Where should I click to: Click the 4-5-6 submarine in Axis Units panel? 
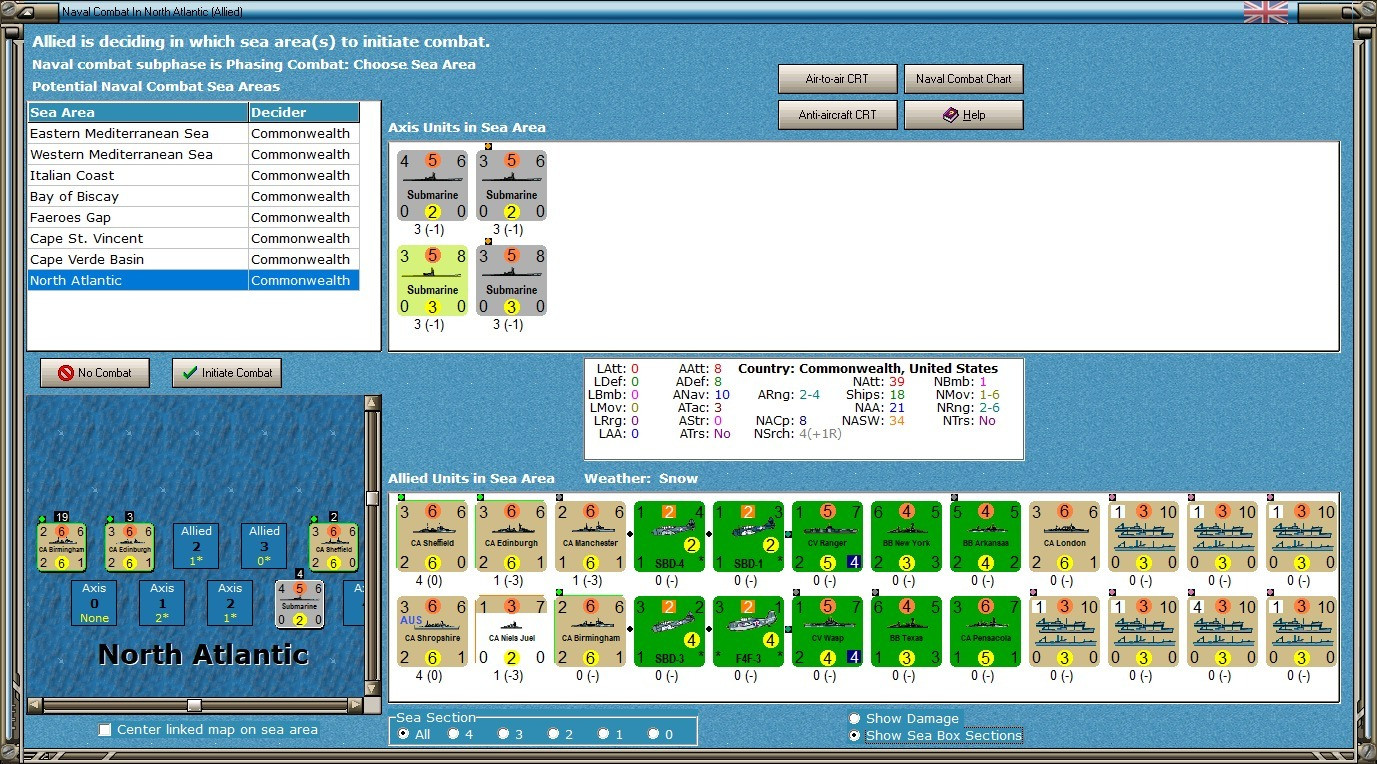coord(432,186)
